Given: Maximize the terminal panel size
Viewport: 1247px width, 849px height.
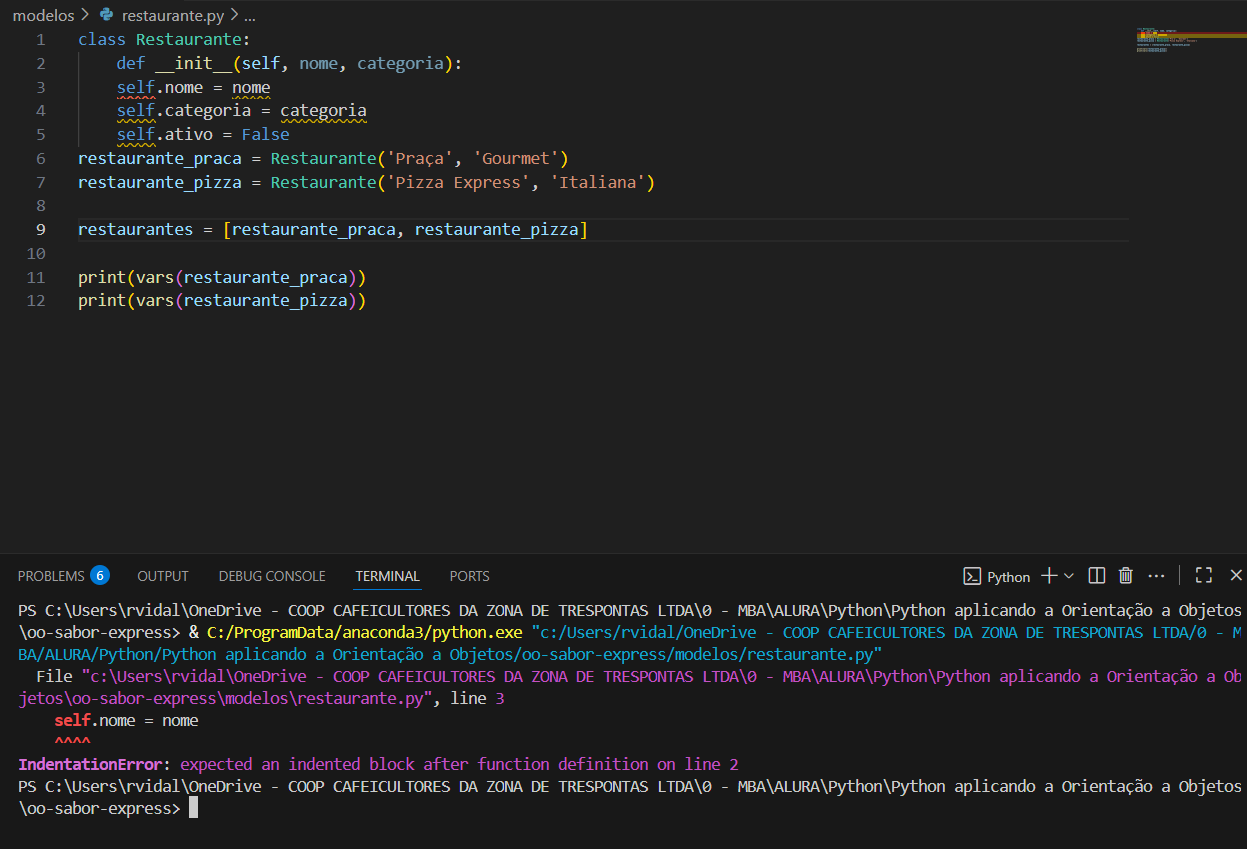Looking at the screenshot, I should [x=1204, y=575].
